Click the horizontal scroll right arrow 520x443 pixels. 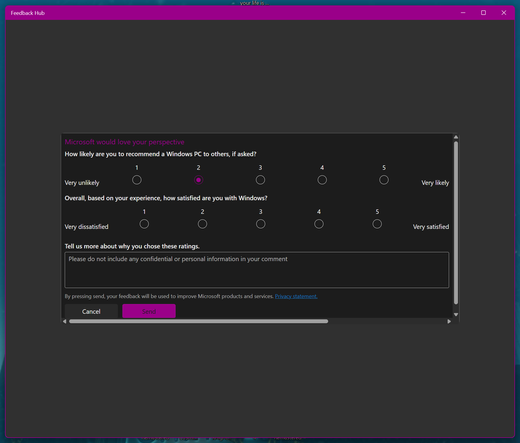(449, 321)
